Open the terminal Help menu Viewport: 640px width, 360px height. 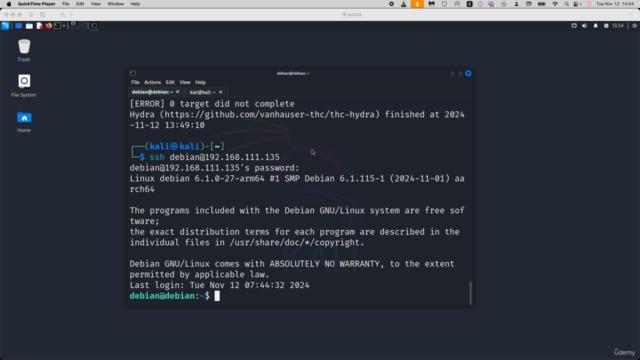click(x=200, y=82)
